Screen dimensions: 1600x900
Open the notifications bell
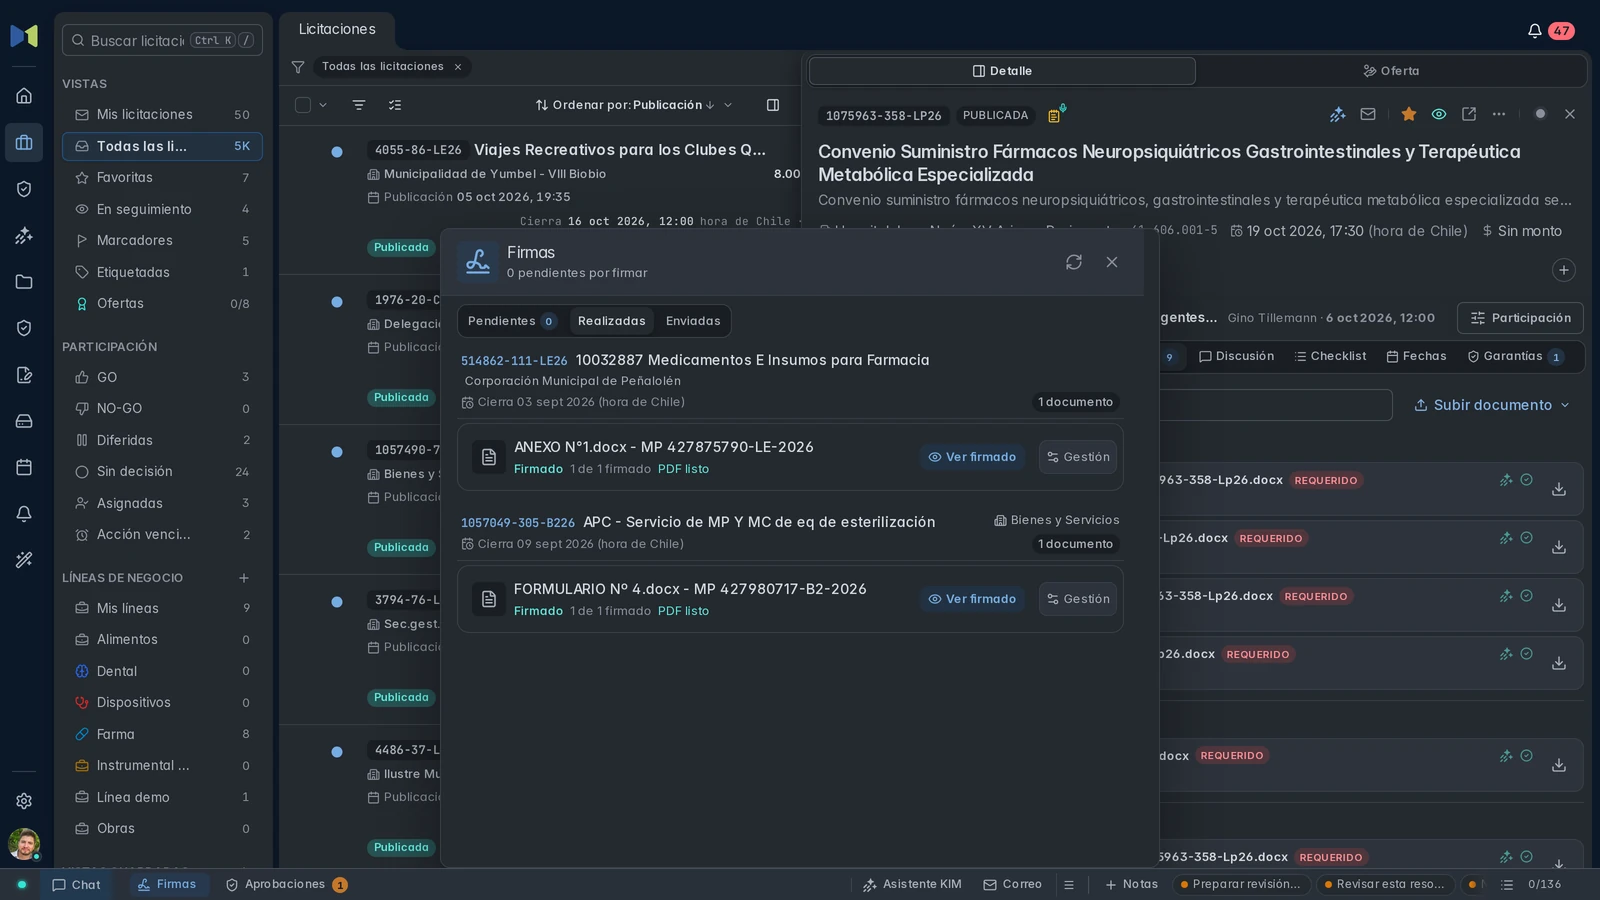point(1534,31)
